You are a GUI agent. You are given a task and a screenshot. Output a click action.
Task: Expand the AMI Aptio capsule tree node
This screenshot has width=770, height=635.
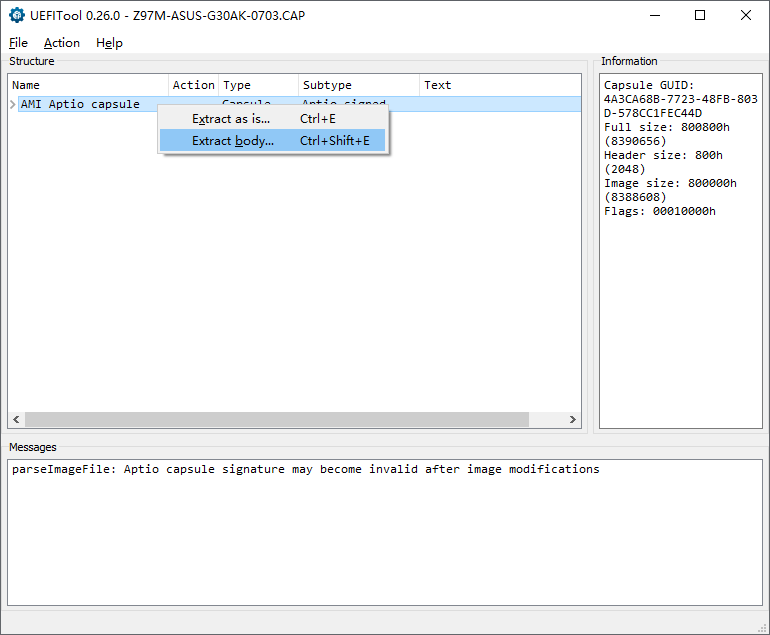[13, 104]
